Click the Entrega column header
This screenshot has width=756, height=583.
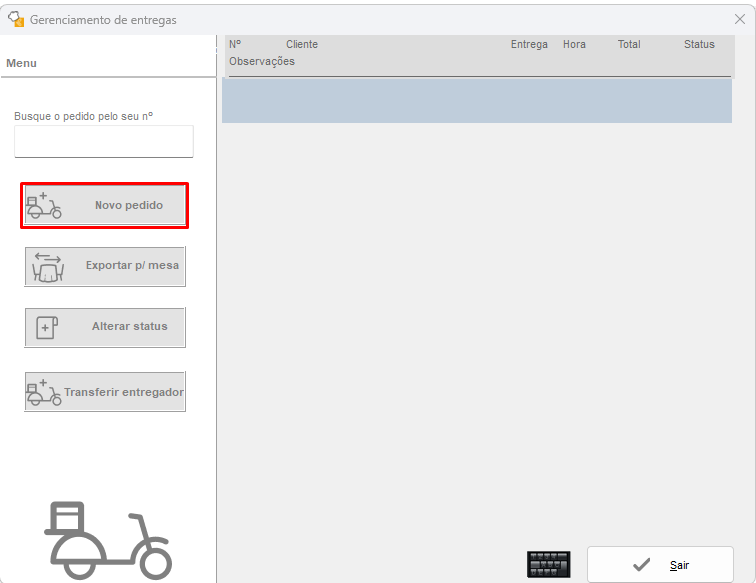529,45
